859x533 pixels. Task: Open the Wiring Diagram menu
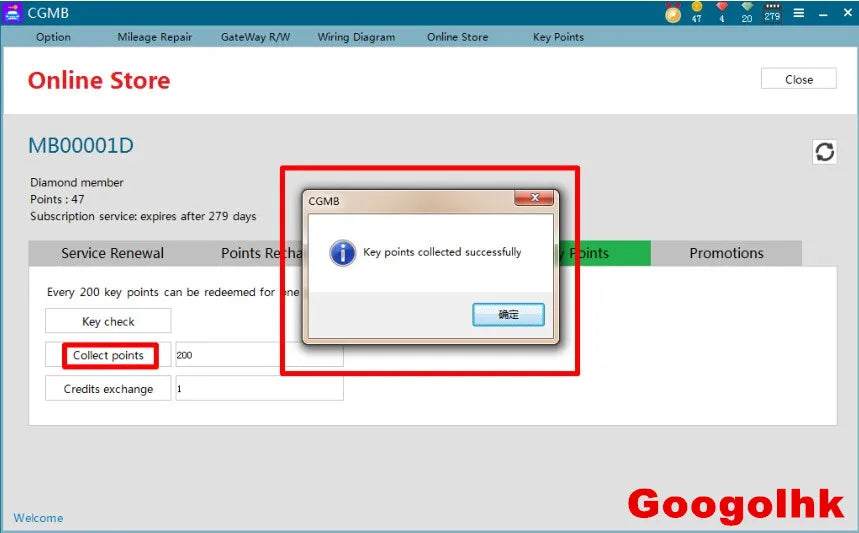click(x=356, y=37)
